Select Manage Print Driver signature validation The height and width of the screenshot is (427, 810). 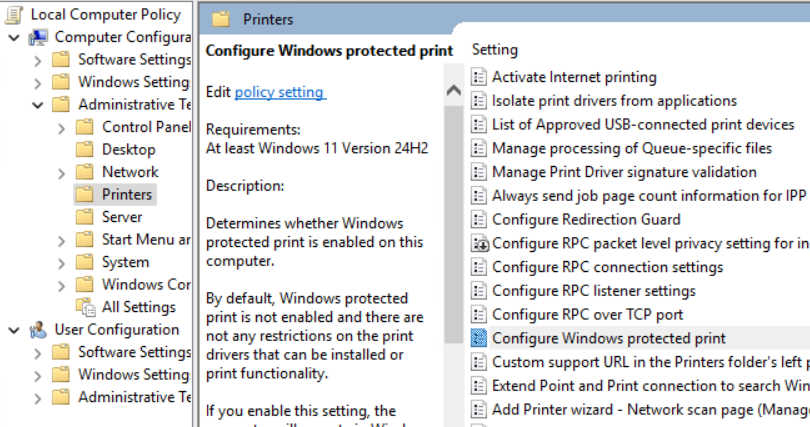point(624,172)
